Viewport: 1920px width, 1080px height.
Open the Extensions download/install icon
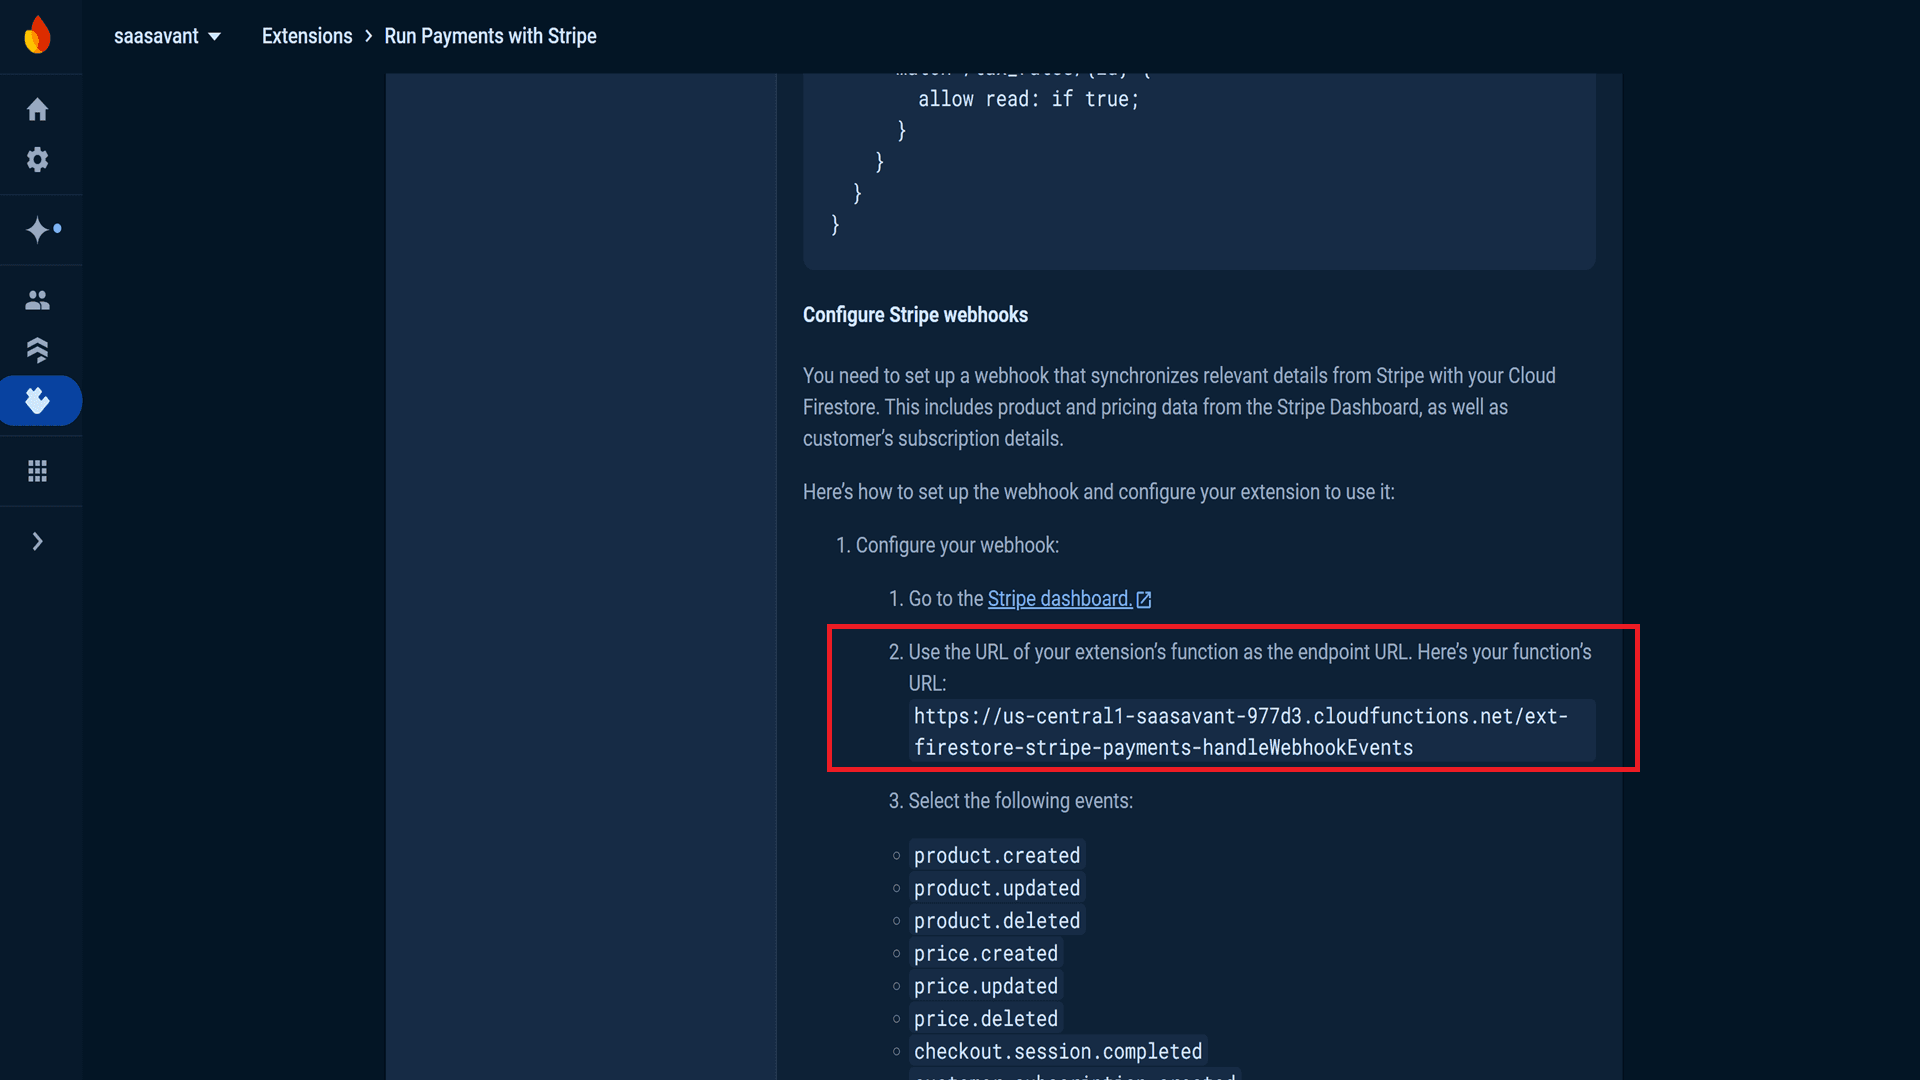pyautogui.click(x=37, y=400)
